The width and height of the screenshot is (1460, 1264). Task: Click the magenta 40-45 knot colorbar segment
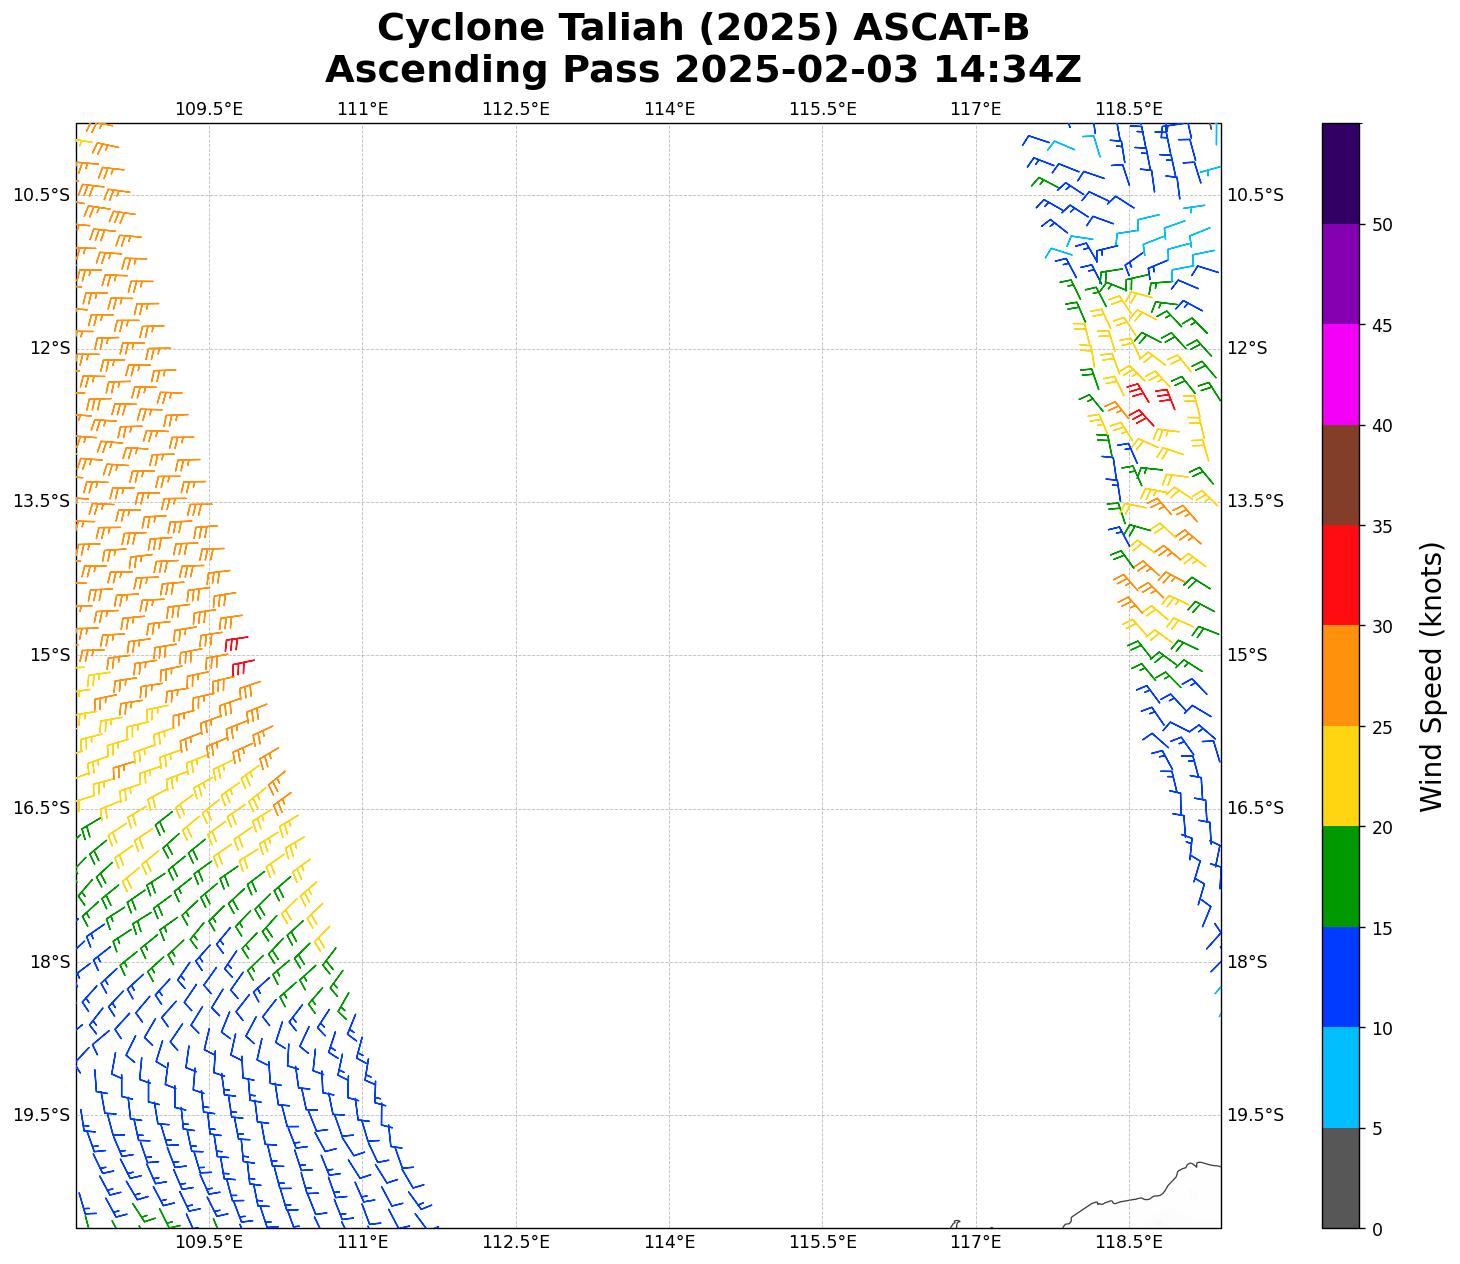(1340, 374)
